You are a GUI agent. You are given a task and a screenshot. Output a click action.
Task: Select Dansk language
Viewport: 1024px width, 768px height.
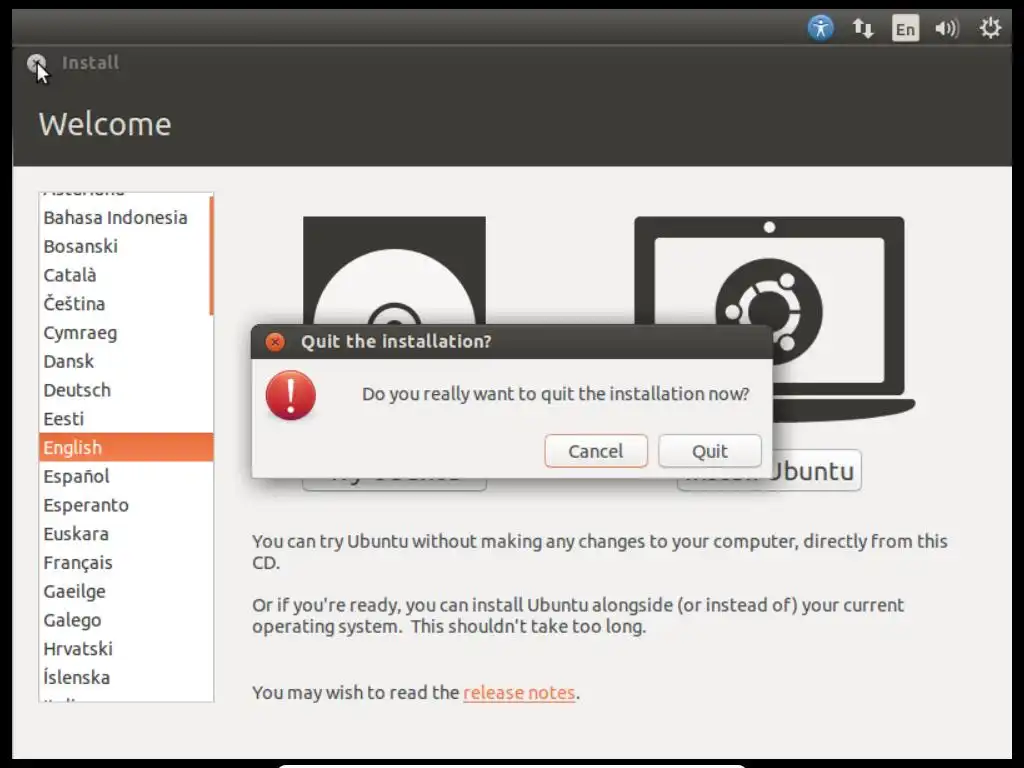coord(124,361)
